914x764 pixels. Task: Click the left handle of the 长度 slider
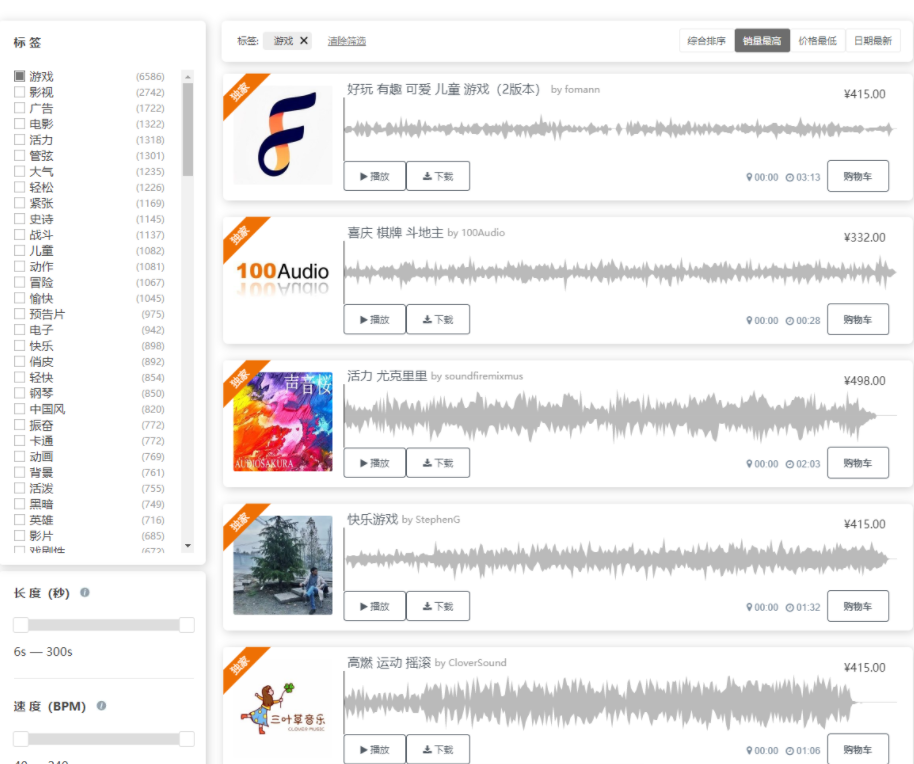21,625
